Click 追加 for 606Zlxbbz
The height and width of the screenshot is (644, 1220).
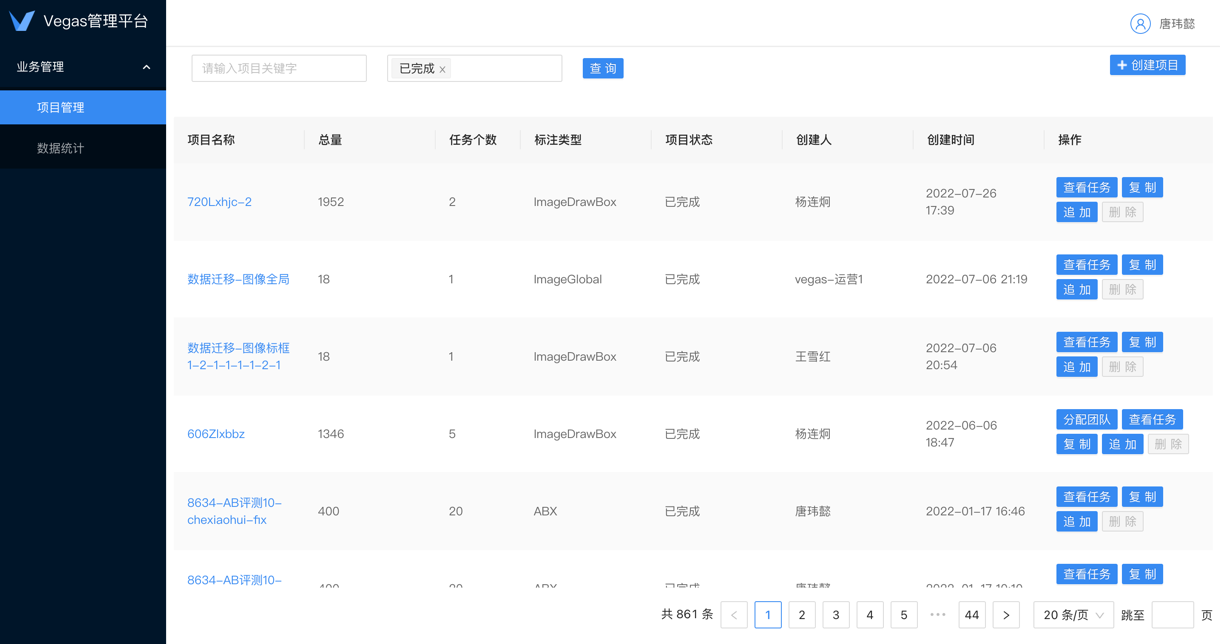pyautogui.click(x=1122, y=444)
